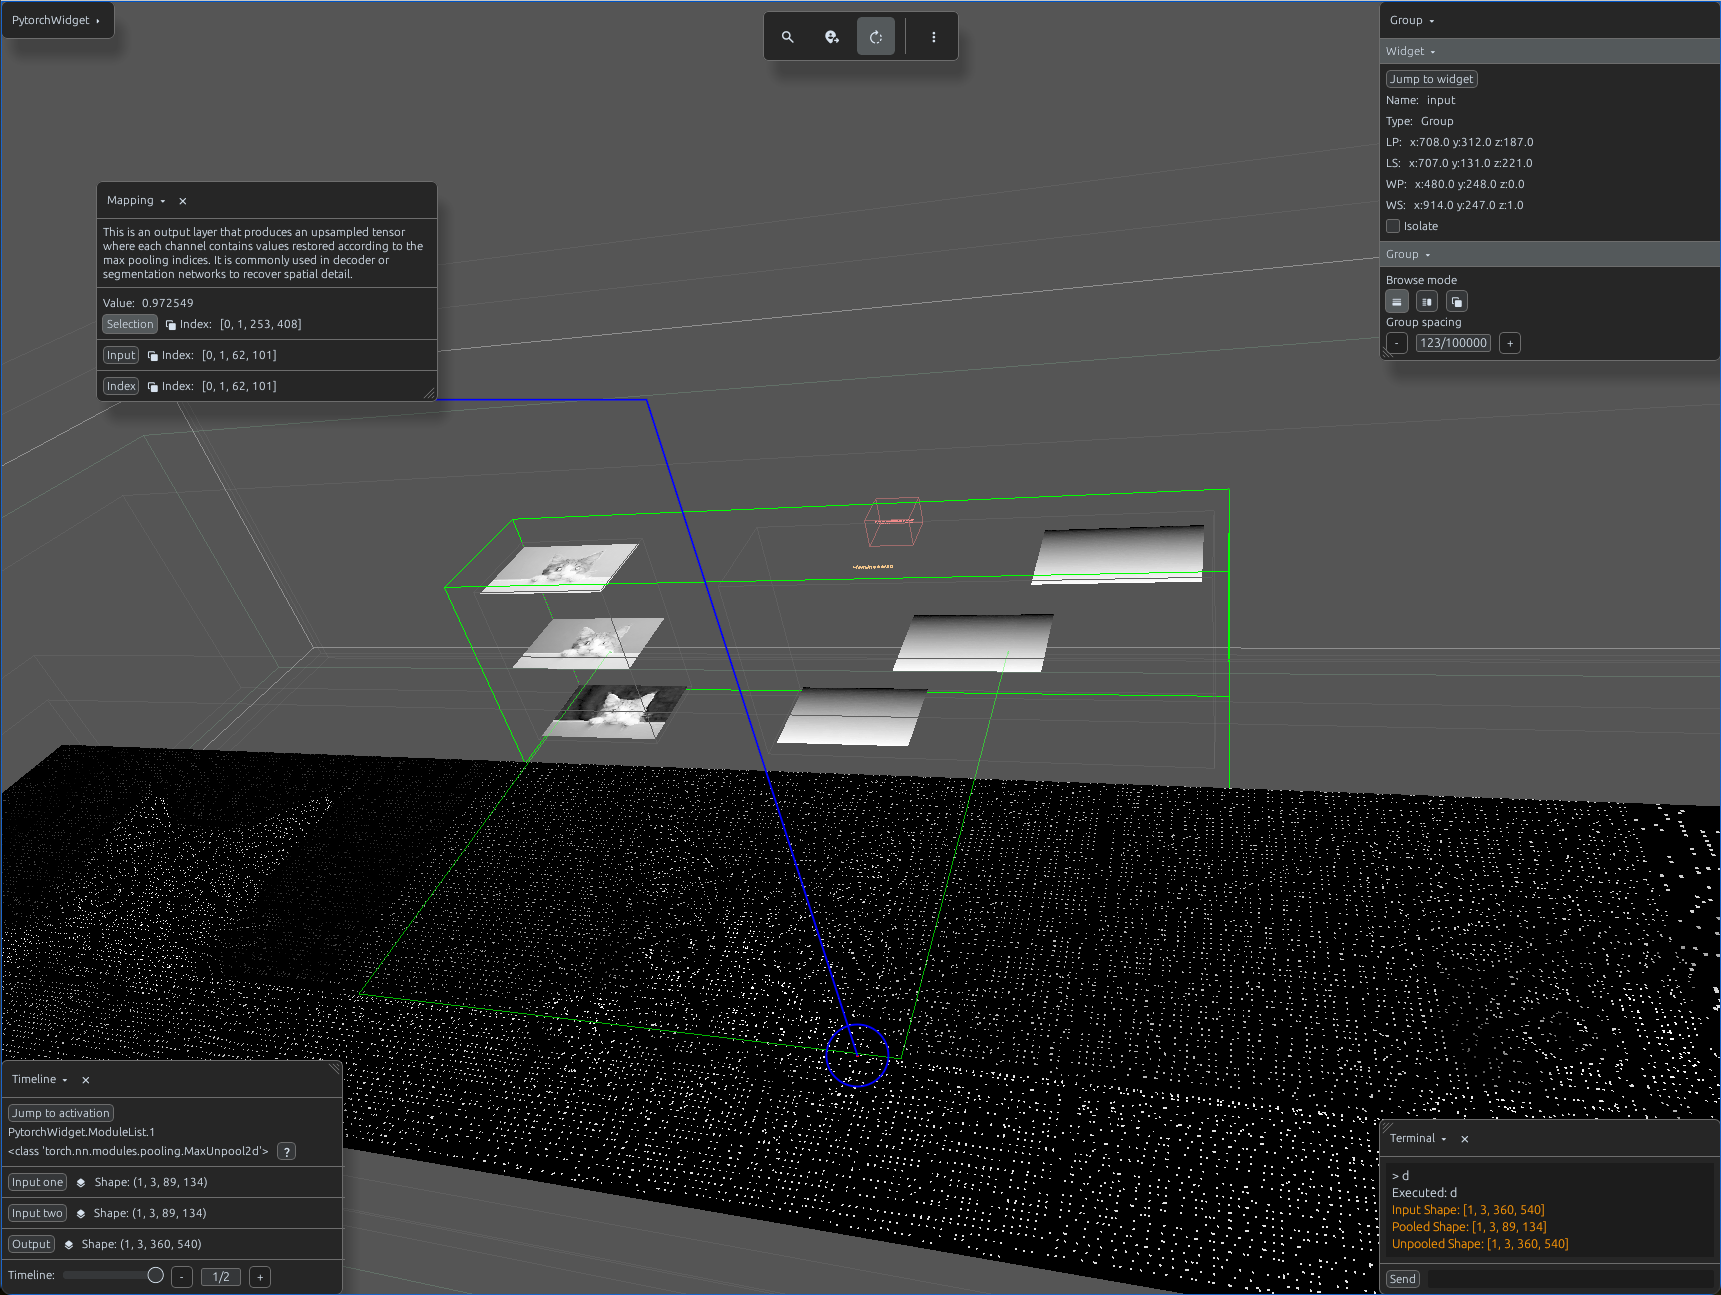This screenshot has width=1721, height=1295.
Task: Open the Timeline panel dropdown
Action: pos(40,1080)
